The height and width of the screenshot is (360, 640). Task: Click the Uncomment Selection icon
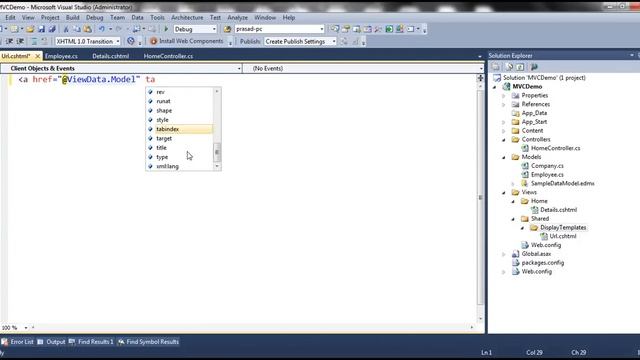pos(44,41)
